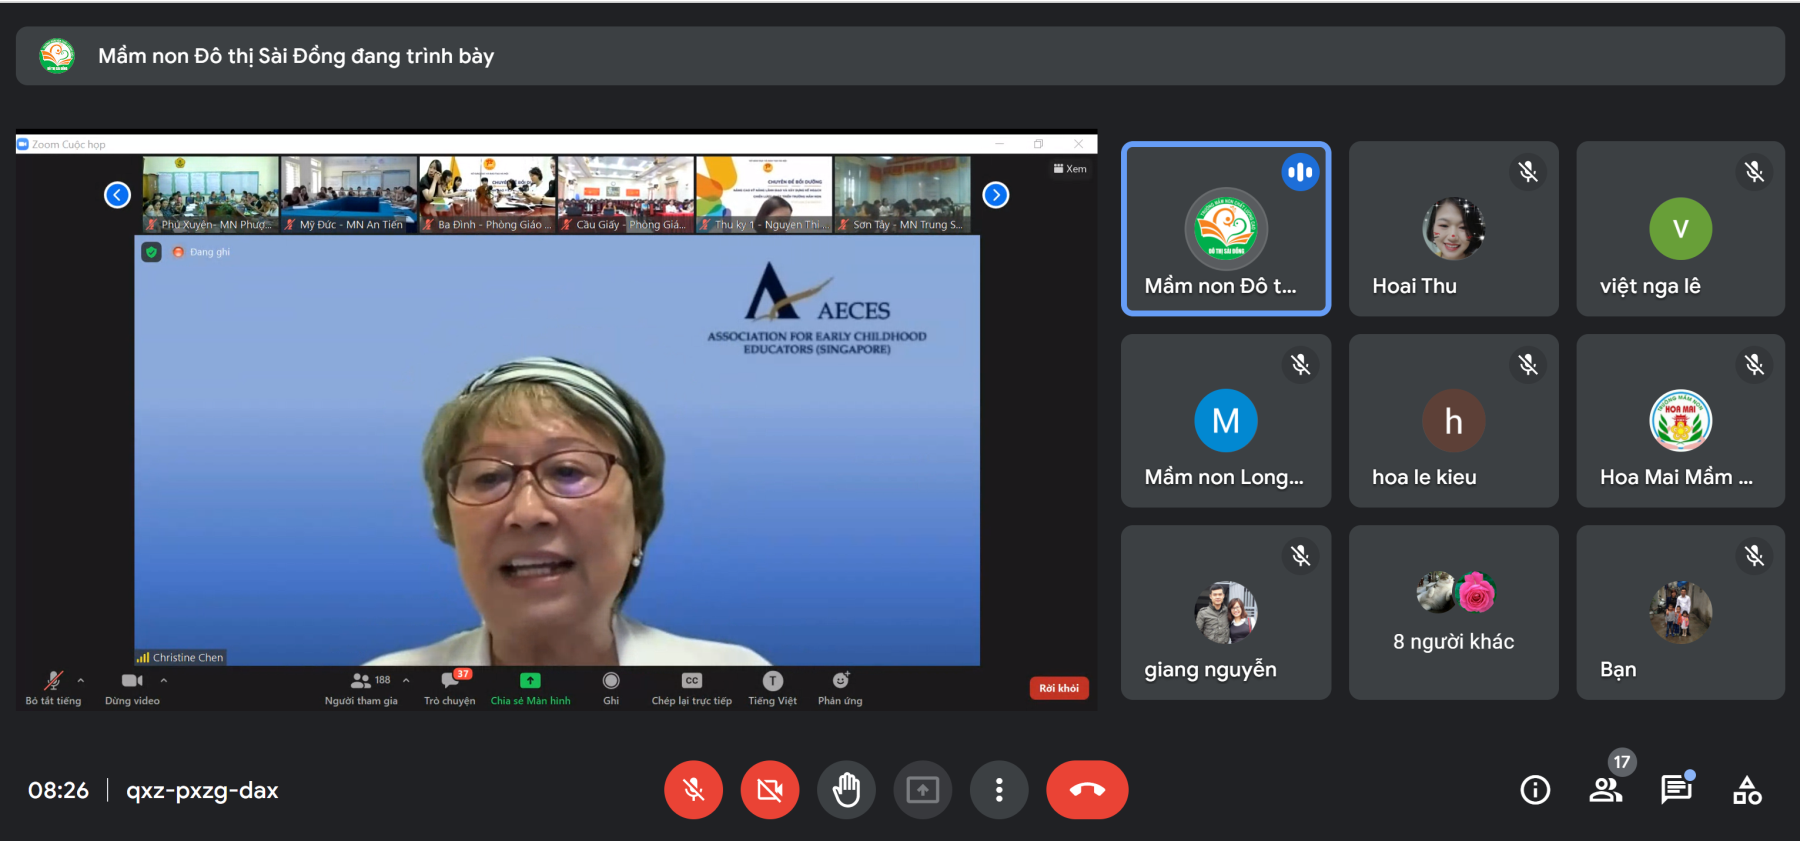
Task: Expand video options arrow beside Dừng video
Action: point(164,681)
